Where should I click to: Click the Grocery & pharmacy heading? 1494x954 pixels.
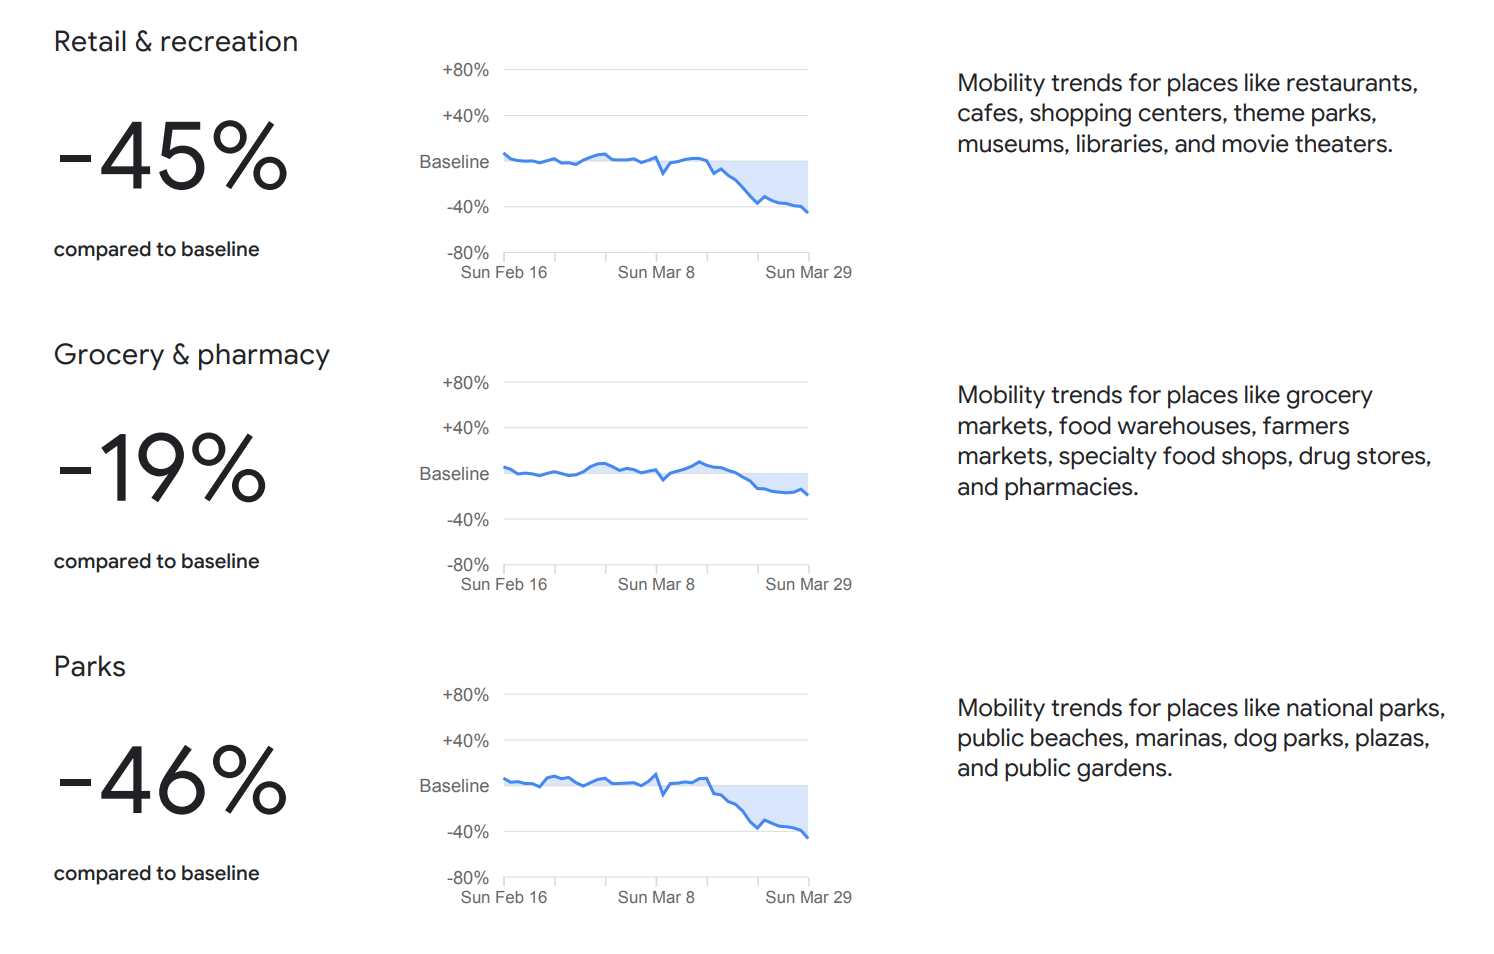click(x=191, y=355)
